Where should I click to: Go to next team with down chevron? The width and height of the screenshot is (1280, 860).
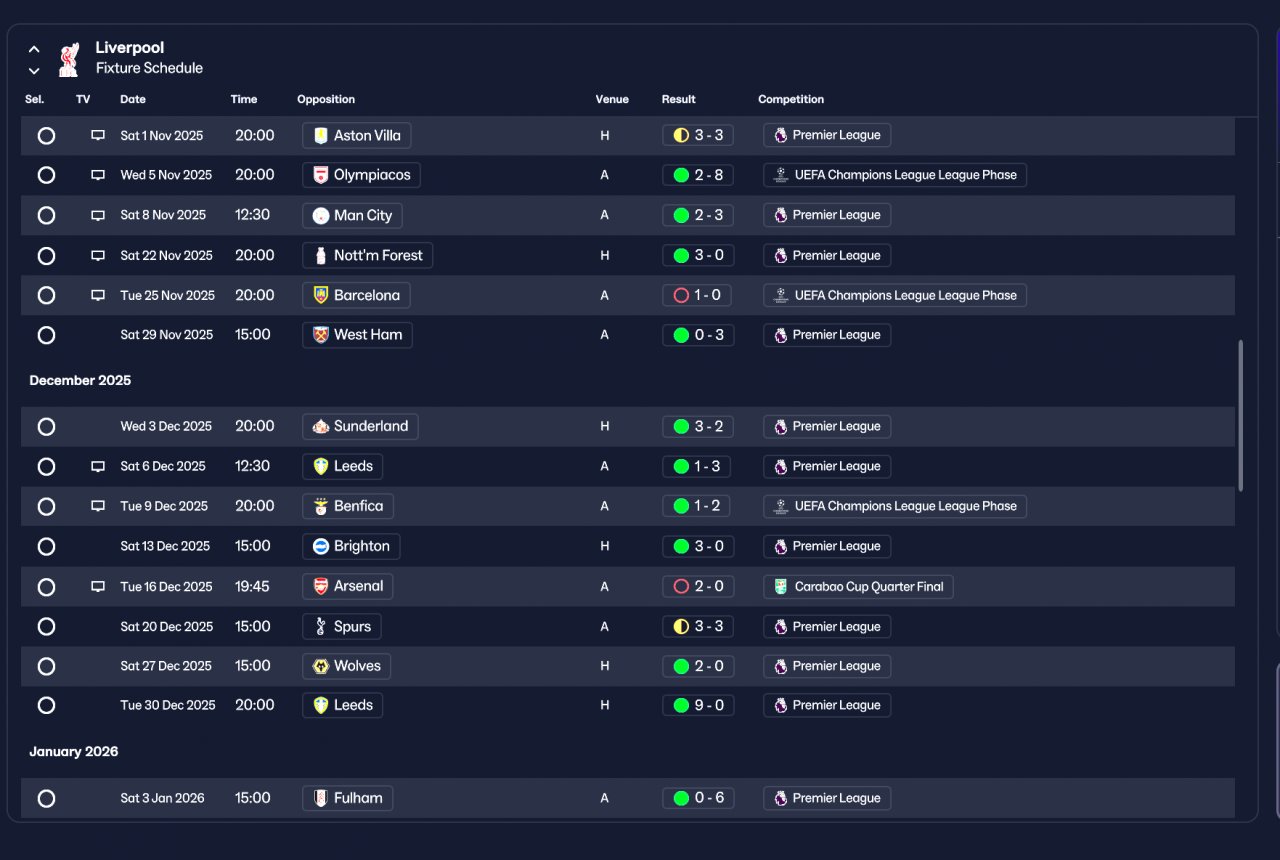coord(34,71)
